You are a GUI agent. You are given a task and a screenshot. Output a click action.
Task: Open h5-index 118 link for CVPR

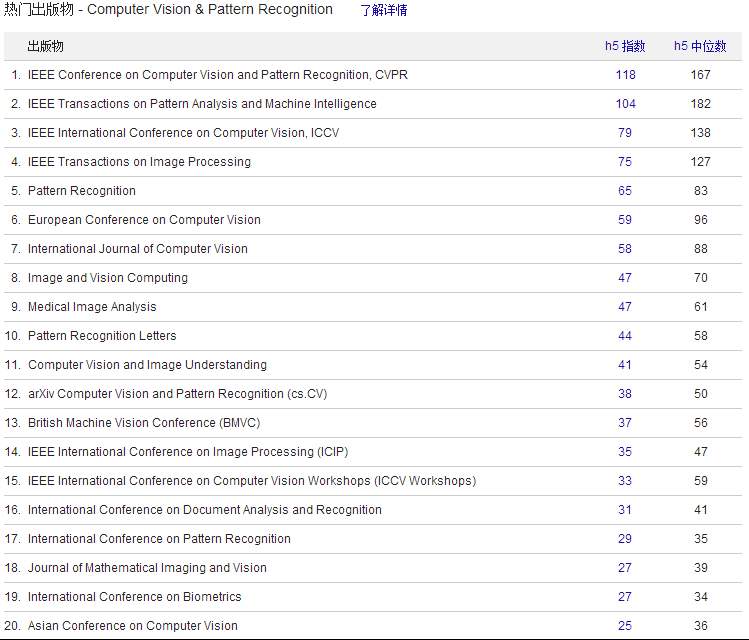pyautogui.click(x=626, y=75)
